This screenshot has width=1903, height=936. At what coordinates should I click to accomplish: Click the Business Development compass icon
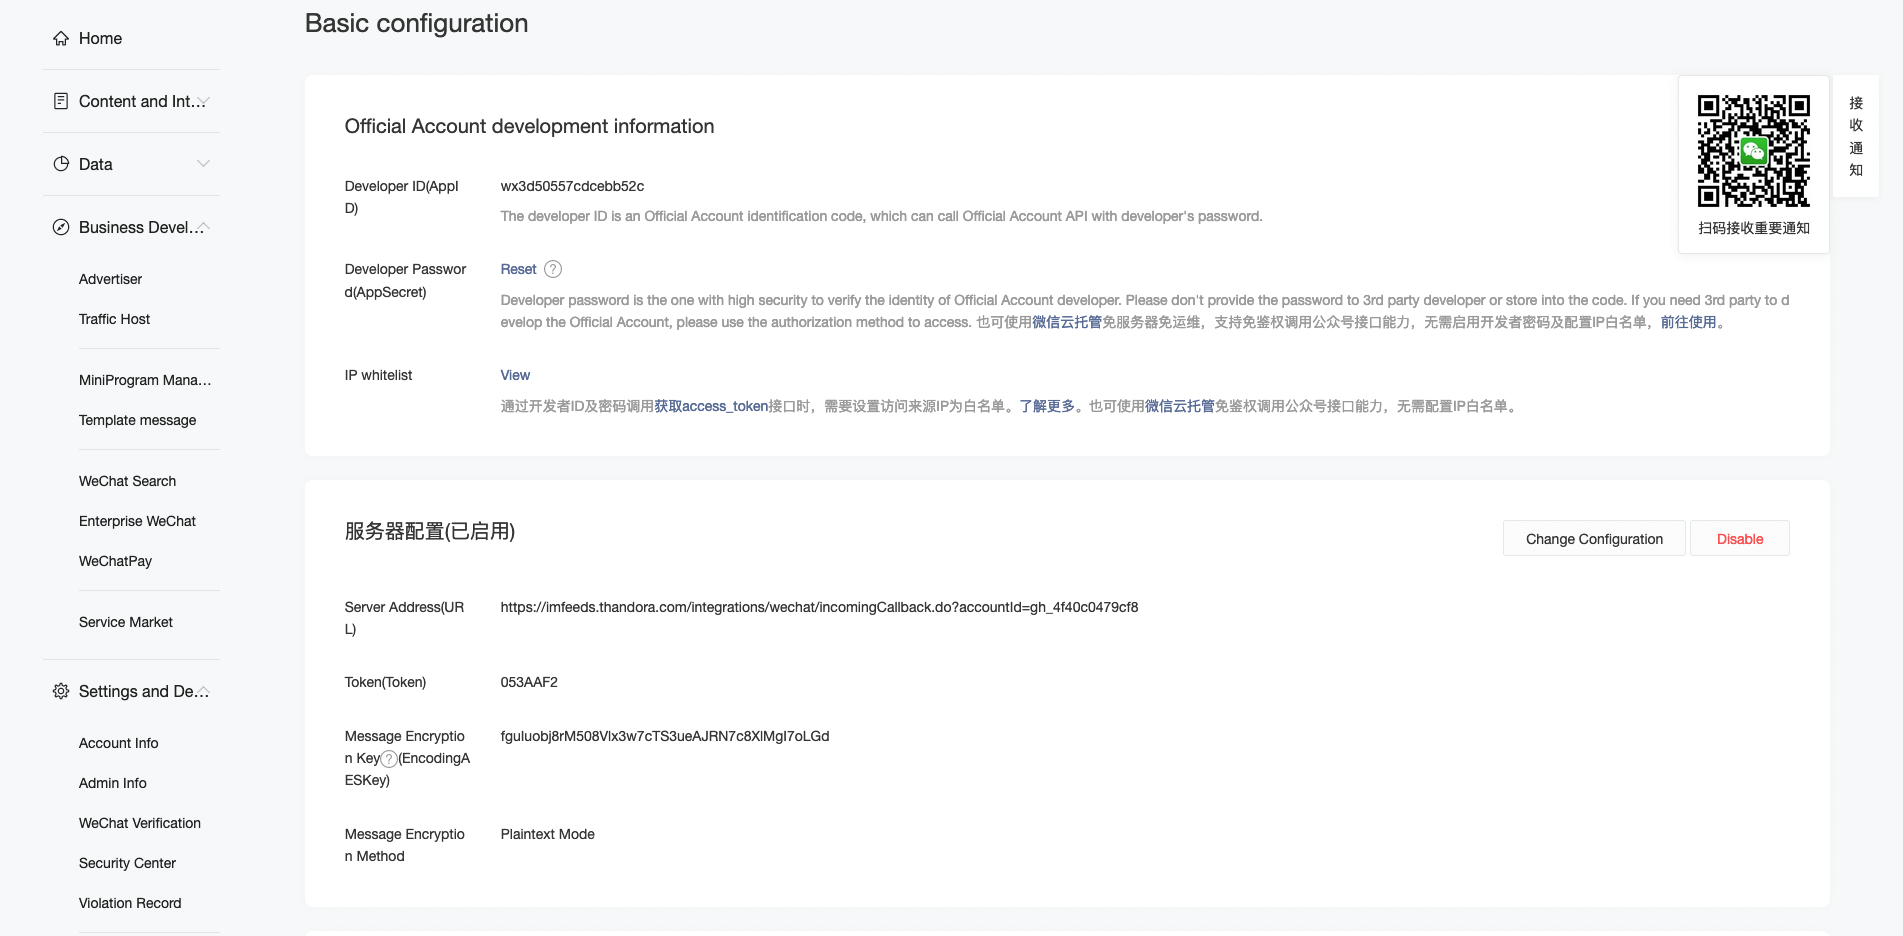click(61, 227)
